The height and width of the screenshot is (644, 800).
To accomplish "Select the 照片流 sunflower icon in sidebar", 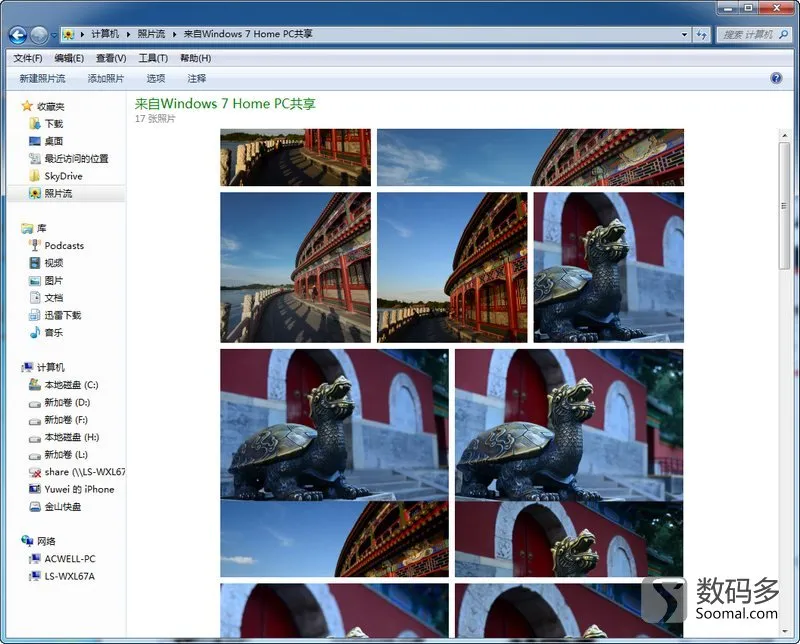I will pyautogui.click(x=35, y=193).
